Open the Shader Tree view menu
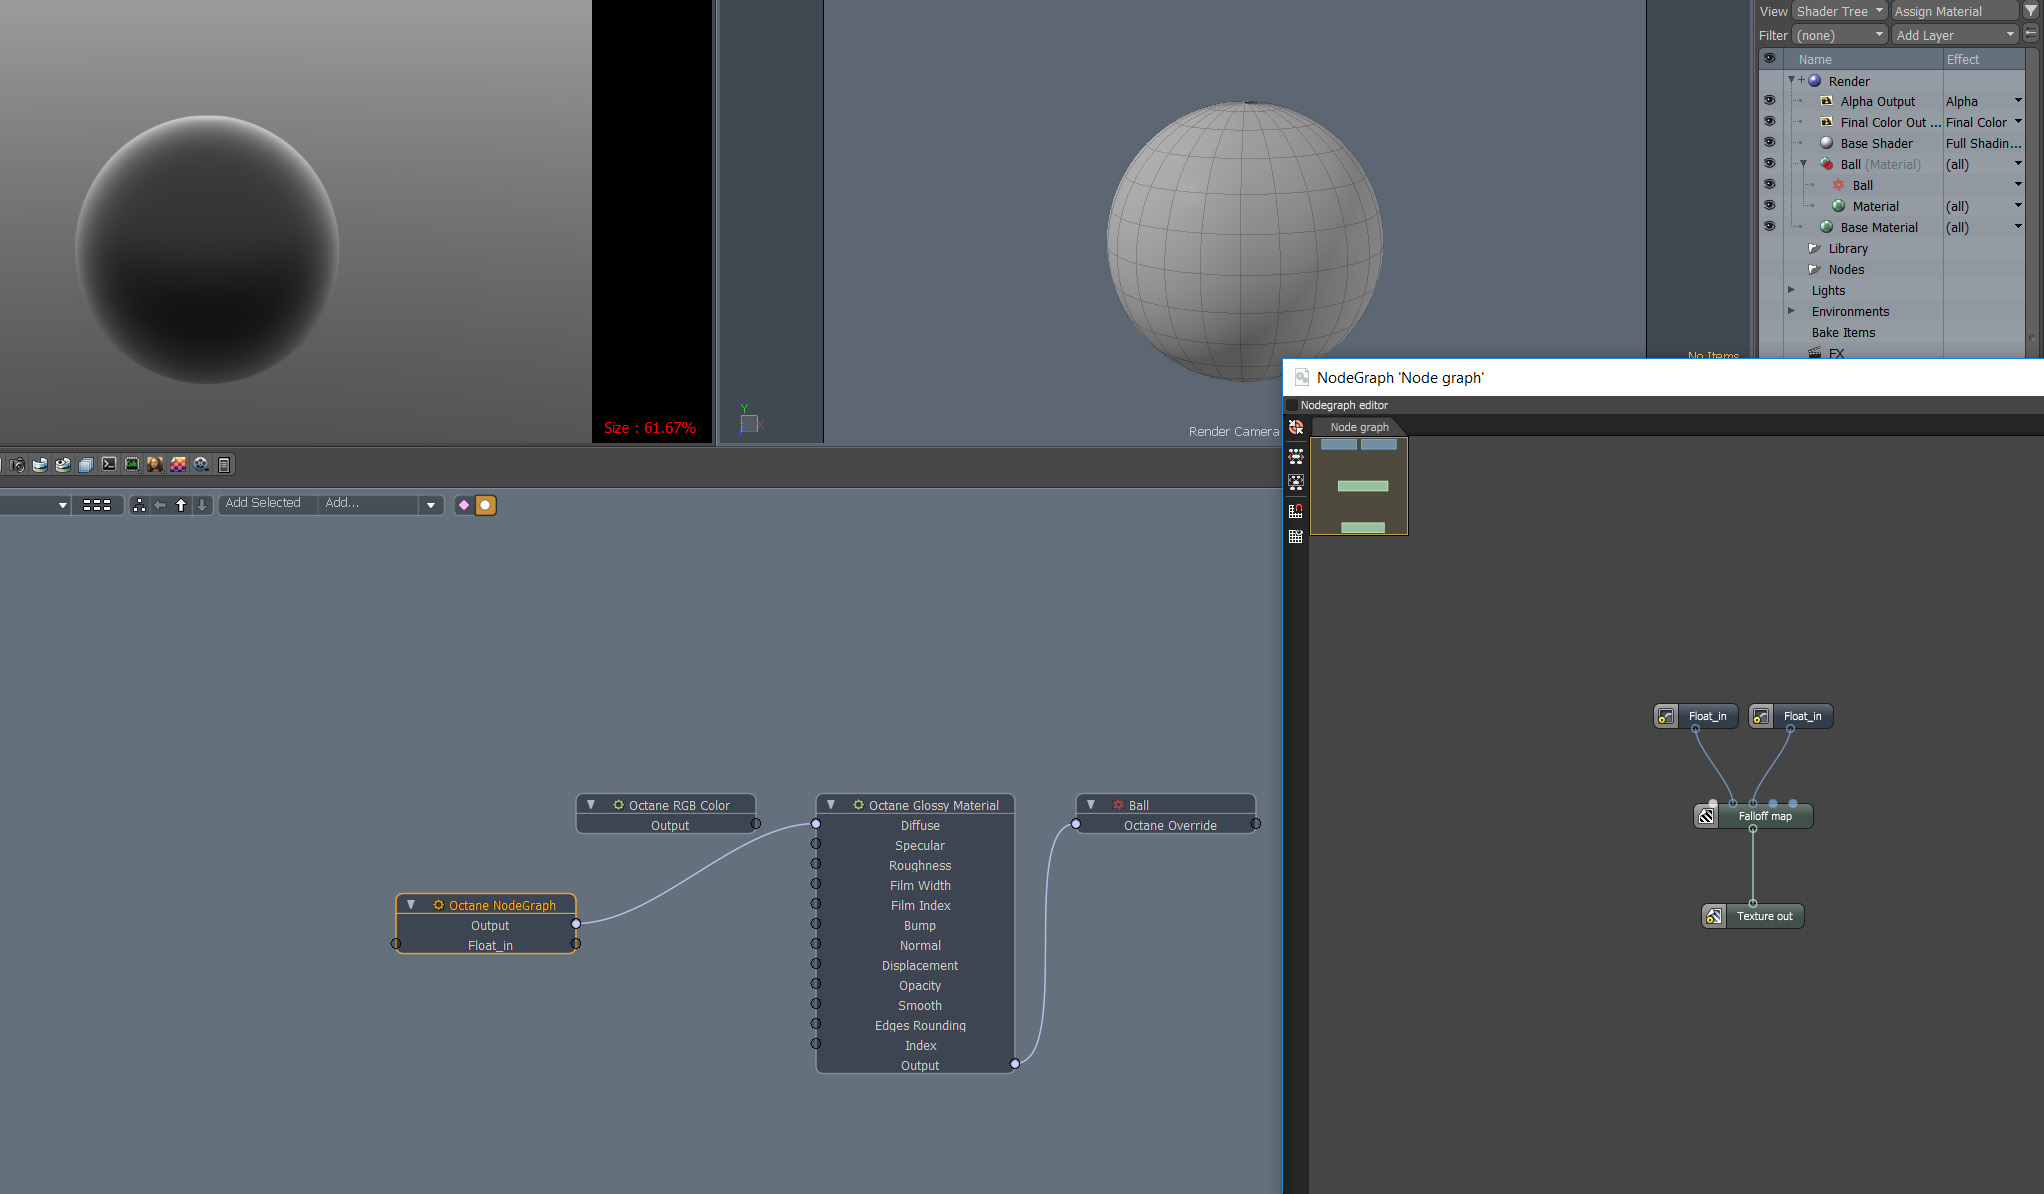This screenshot has width=2044, height=1194. pyautogui.click(x=1839, y=11)
